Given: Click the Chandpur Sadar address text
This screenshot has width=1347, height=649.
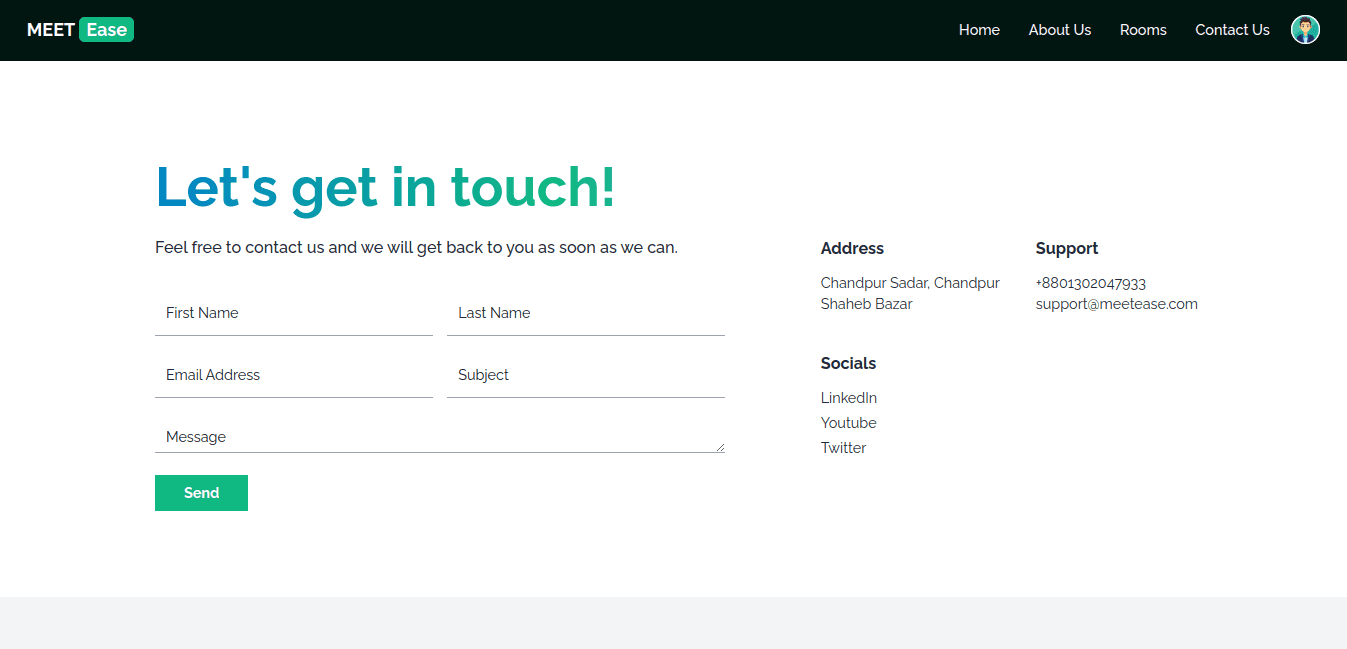Looking at the screenshot, I should click(909, 283).
